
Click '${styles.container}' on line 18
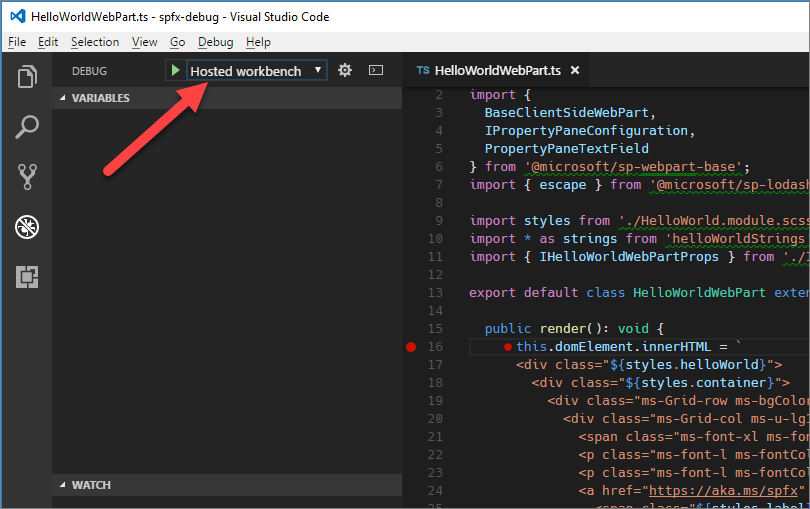click(700, 383)
